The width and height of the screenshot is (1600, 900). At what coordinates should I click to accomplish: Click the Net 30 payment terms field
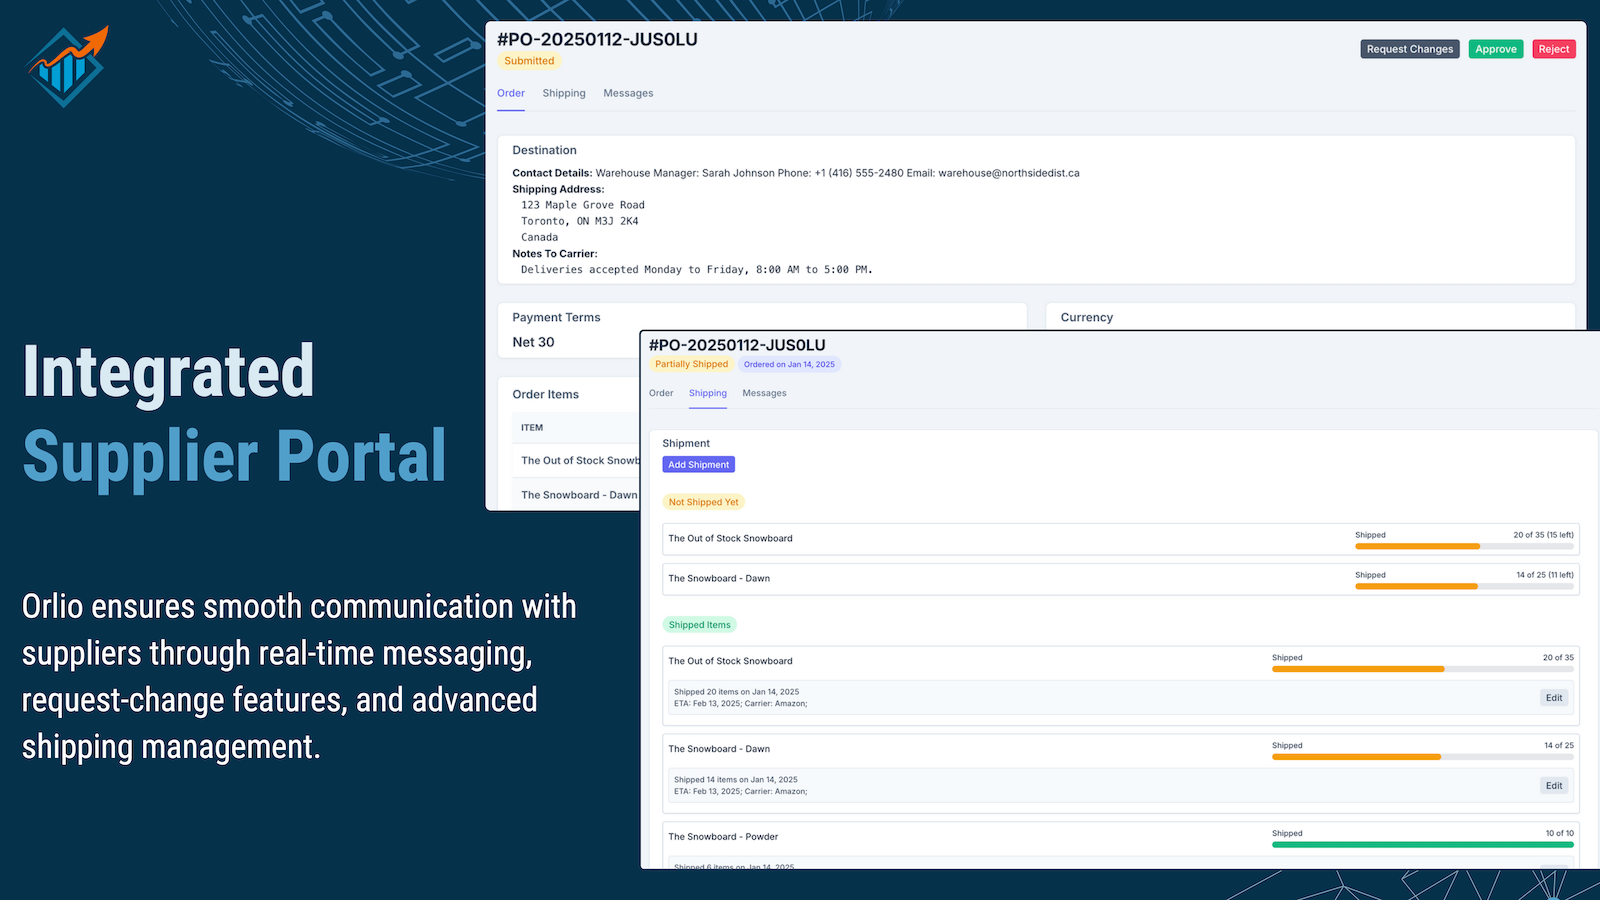532,342
